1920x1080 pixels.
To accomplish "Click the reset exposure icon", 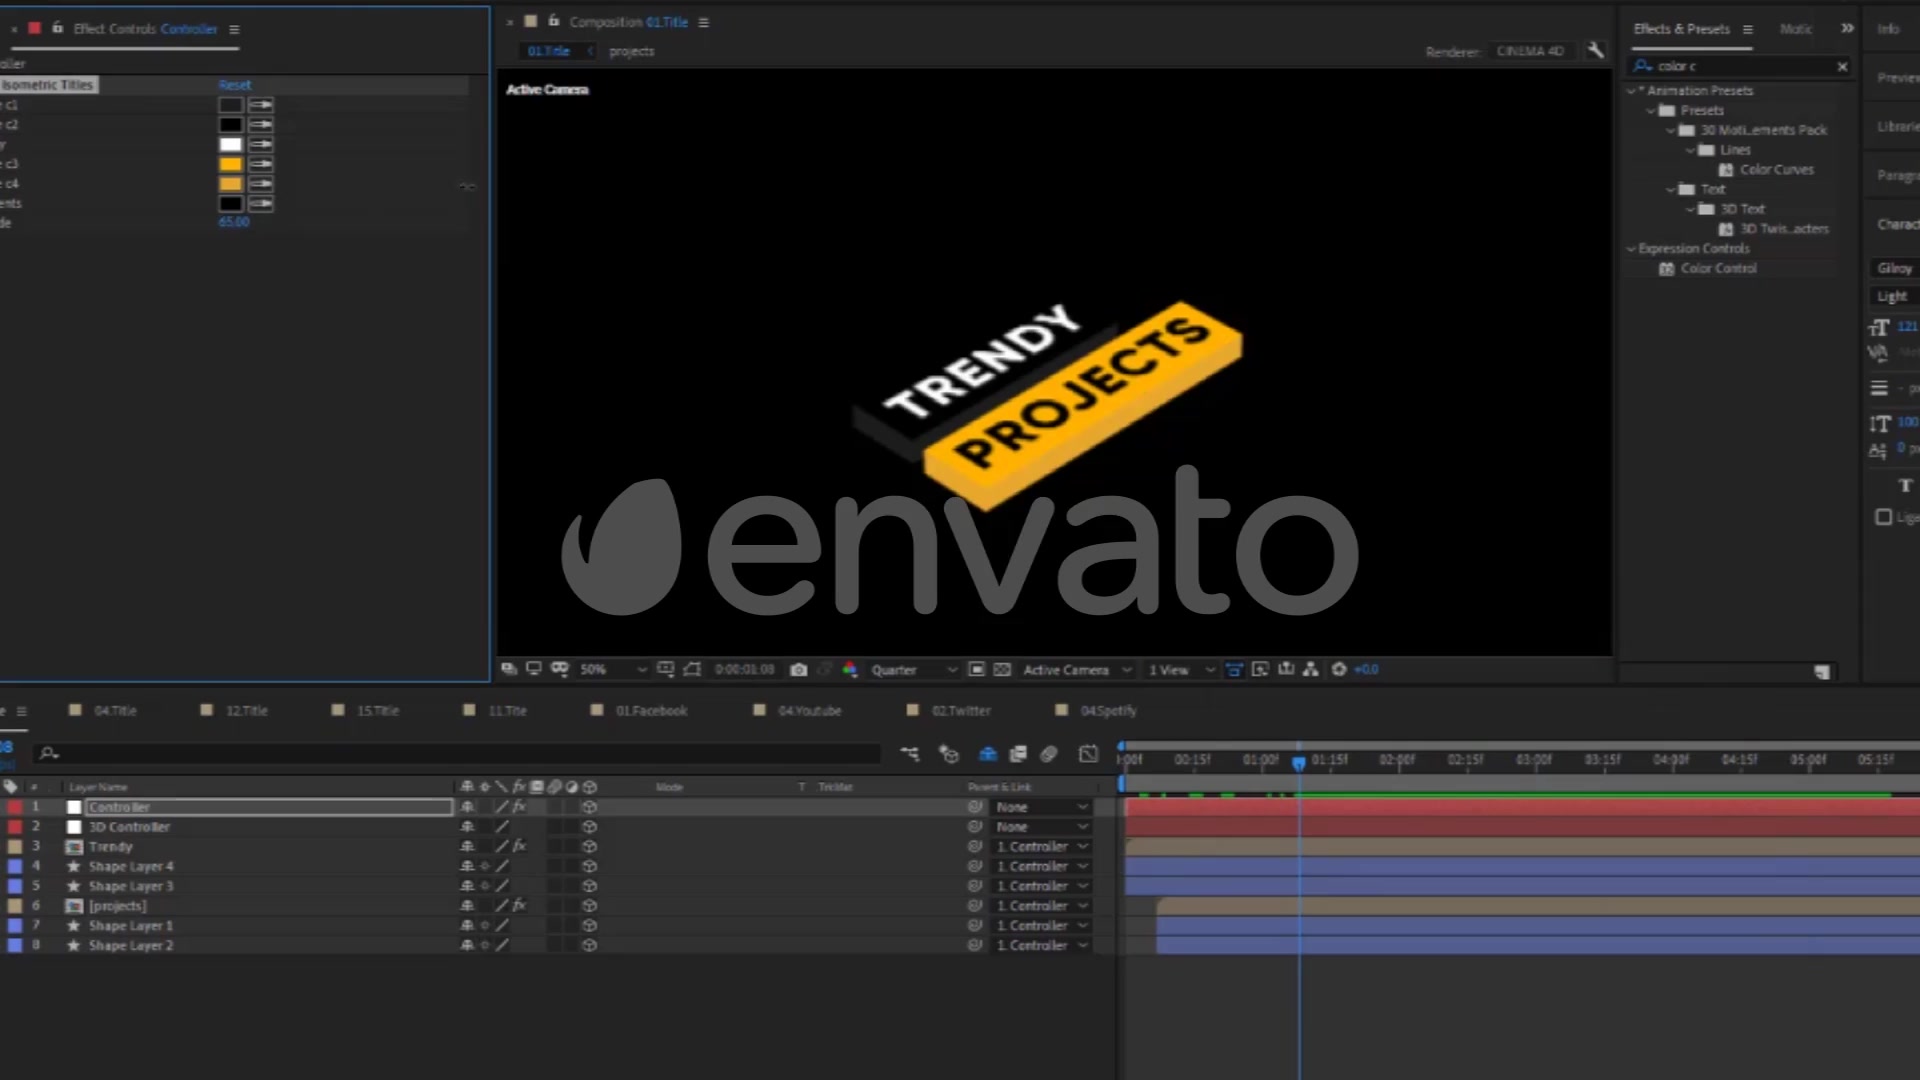I will [1339, 669].
